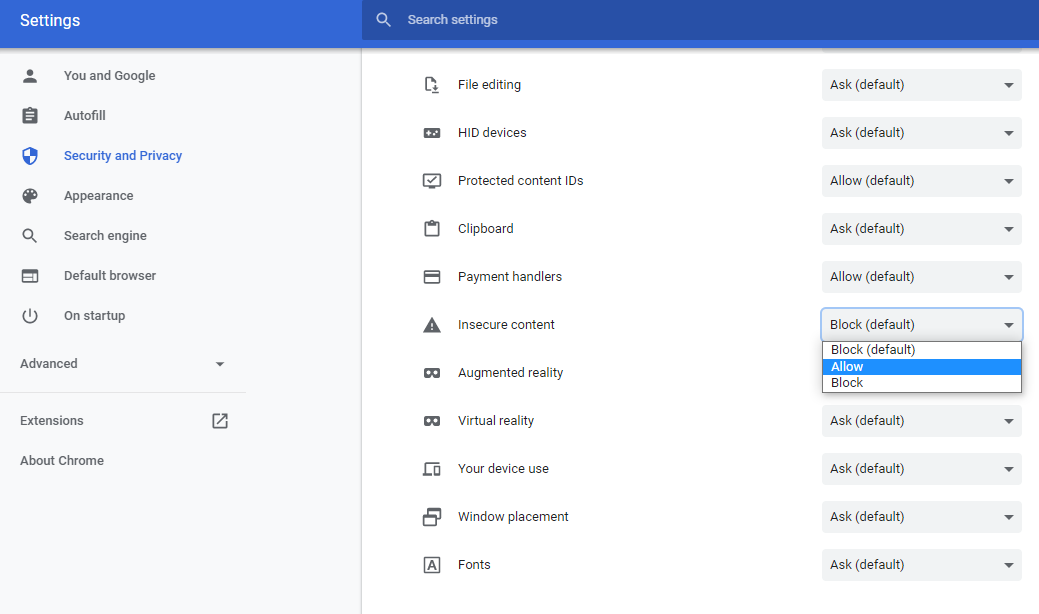
Task: Click the Default browser window icon
Action: tap(30, 276)
